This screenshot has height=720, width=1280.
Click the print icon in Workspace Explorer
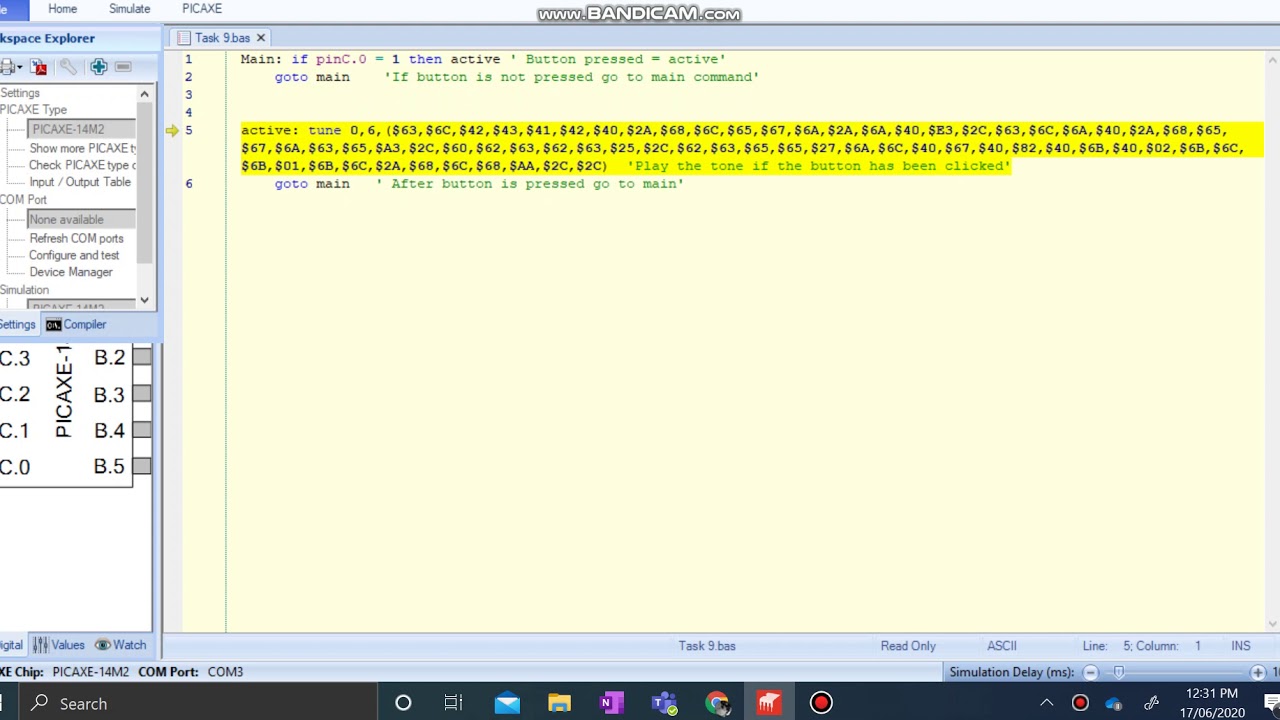click(7, 67)
